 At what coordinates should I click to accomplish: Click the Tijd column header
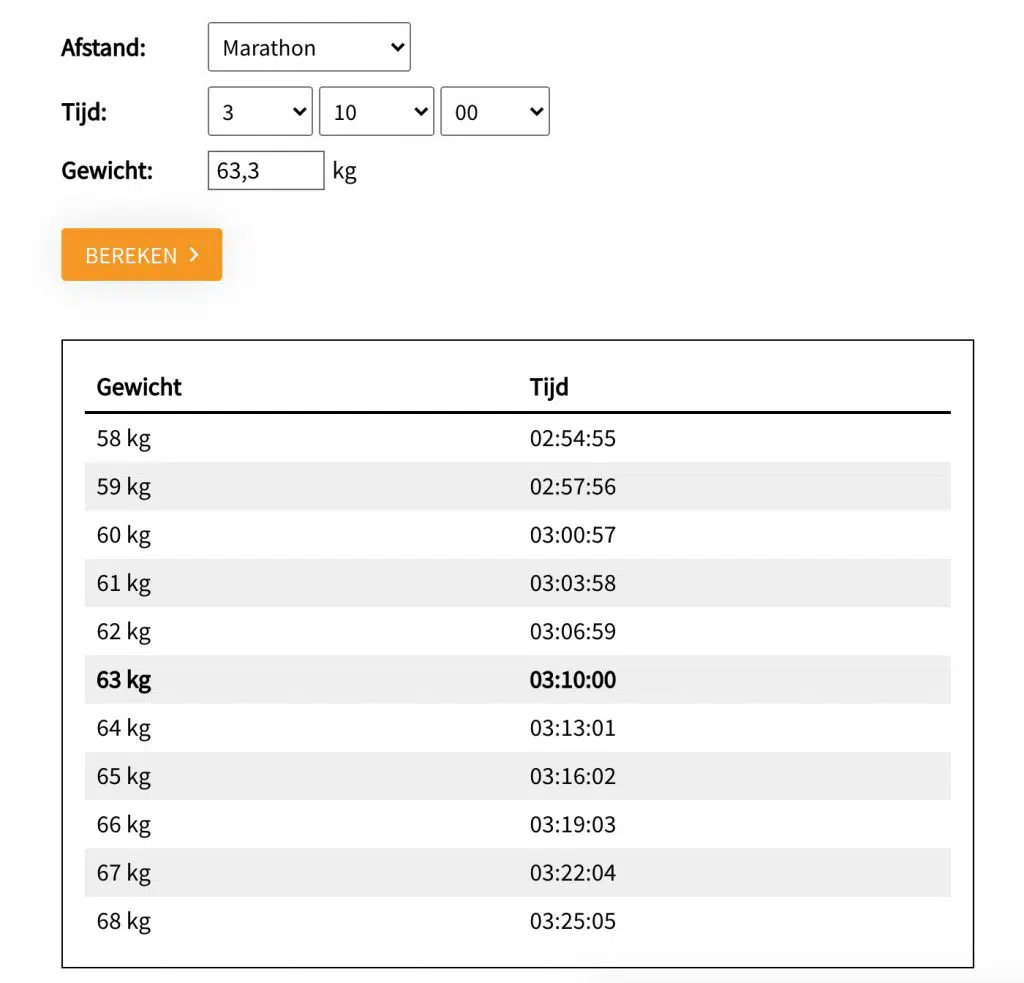point(549,388)
